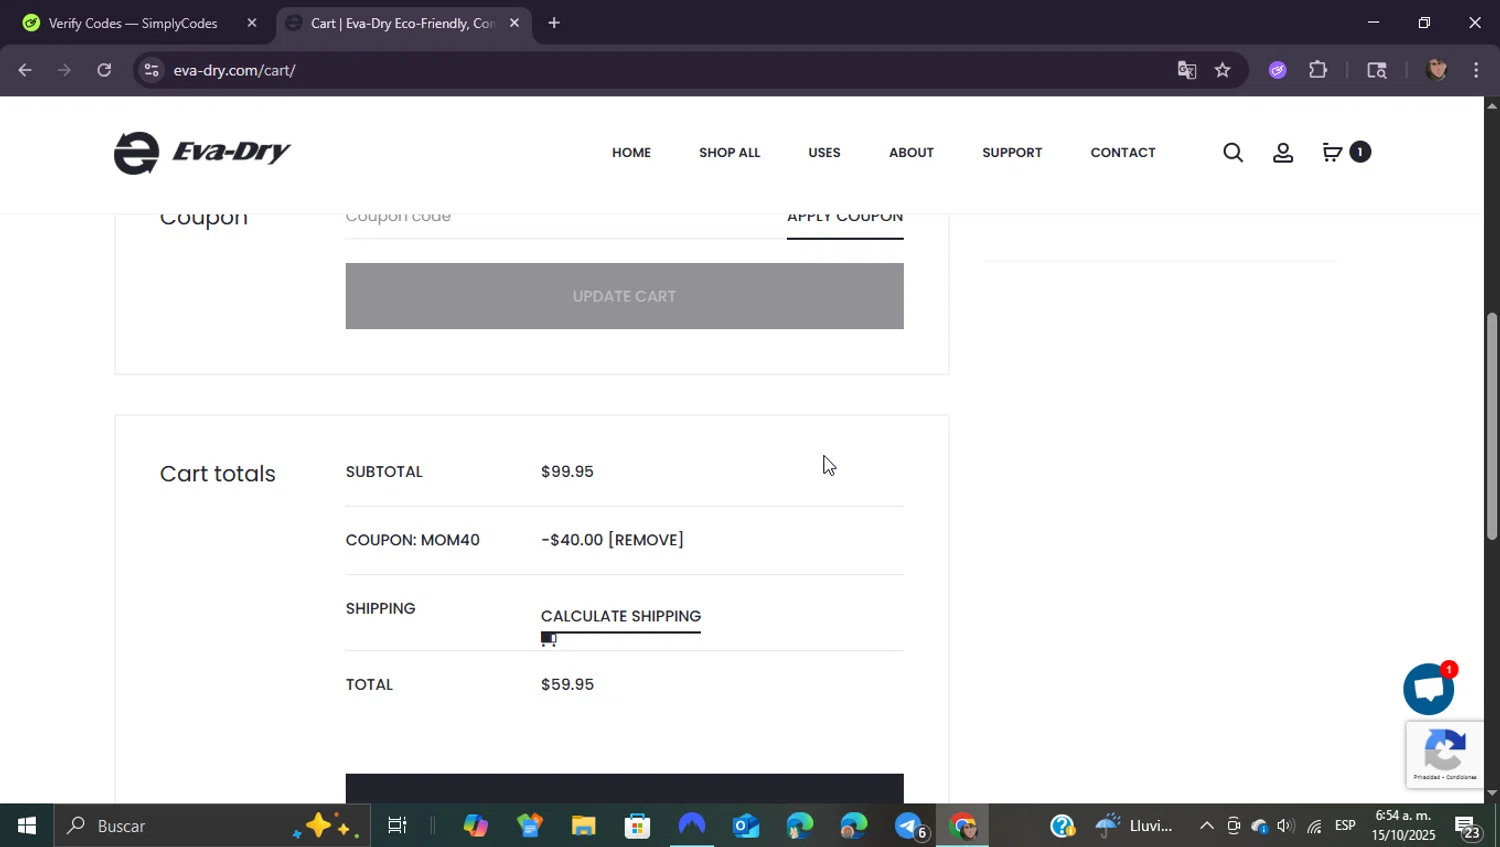The height and width of the screenshot is (847, 1500).
Task: Open the ABOUT menu item
Action: coord(911,153)
